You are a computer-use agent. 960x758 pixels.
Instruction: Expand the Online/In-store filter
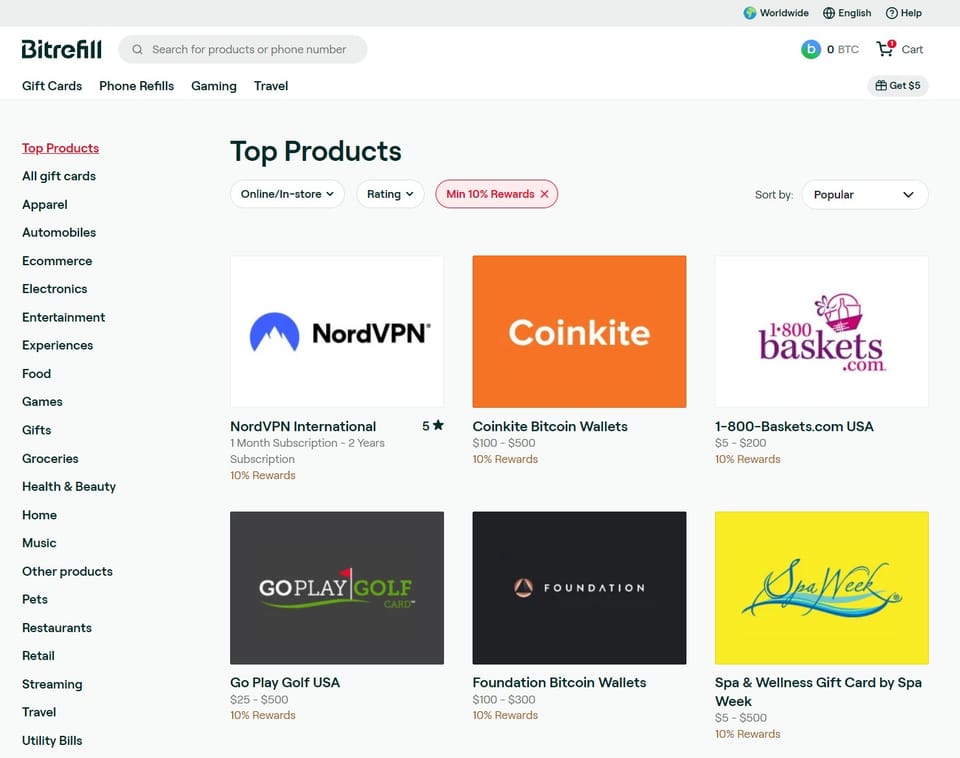[x=287, y=194]
